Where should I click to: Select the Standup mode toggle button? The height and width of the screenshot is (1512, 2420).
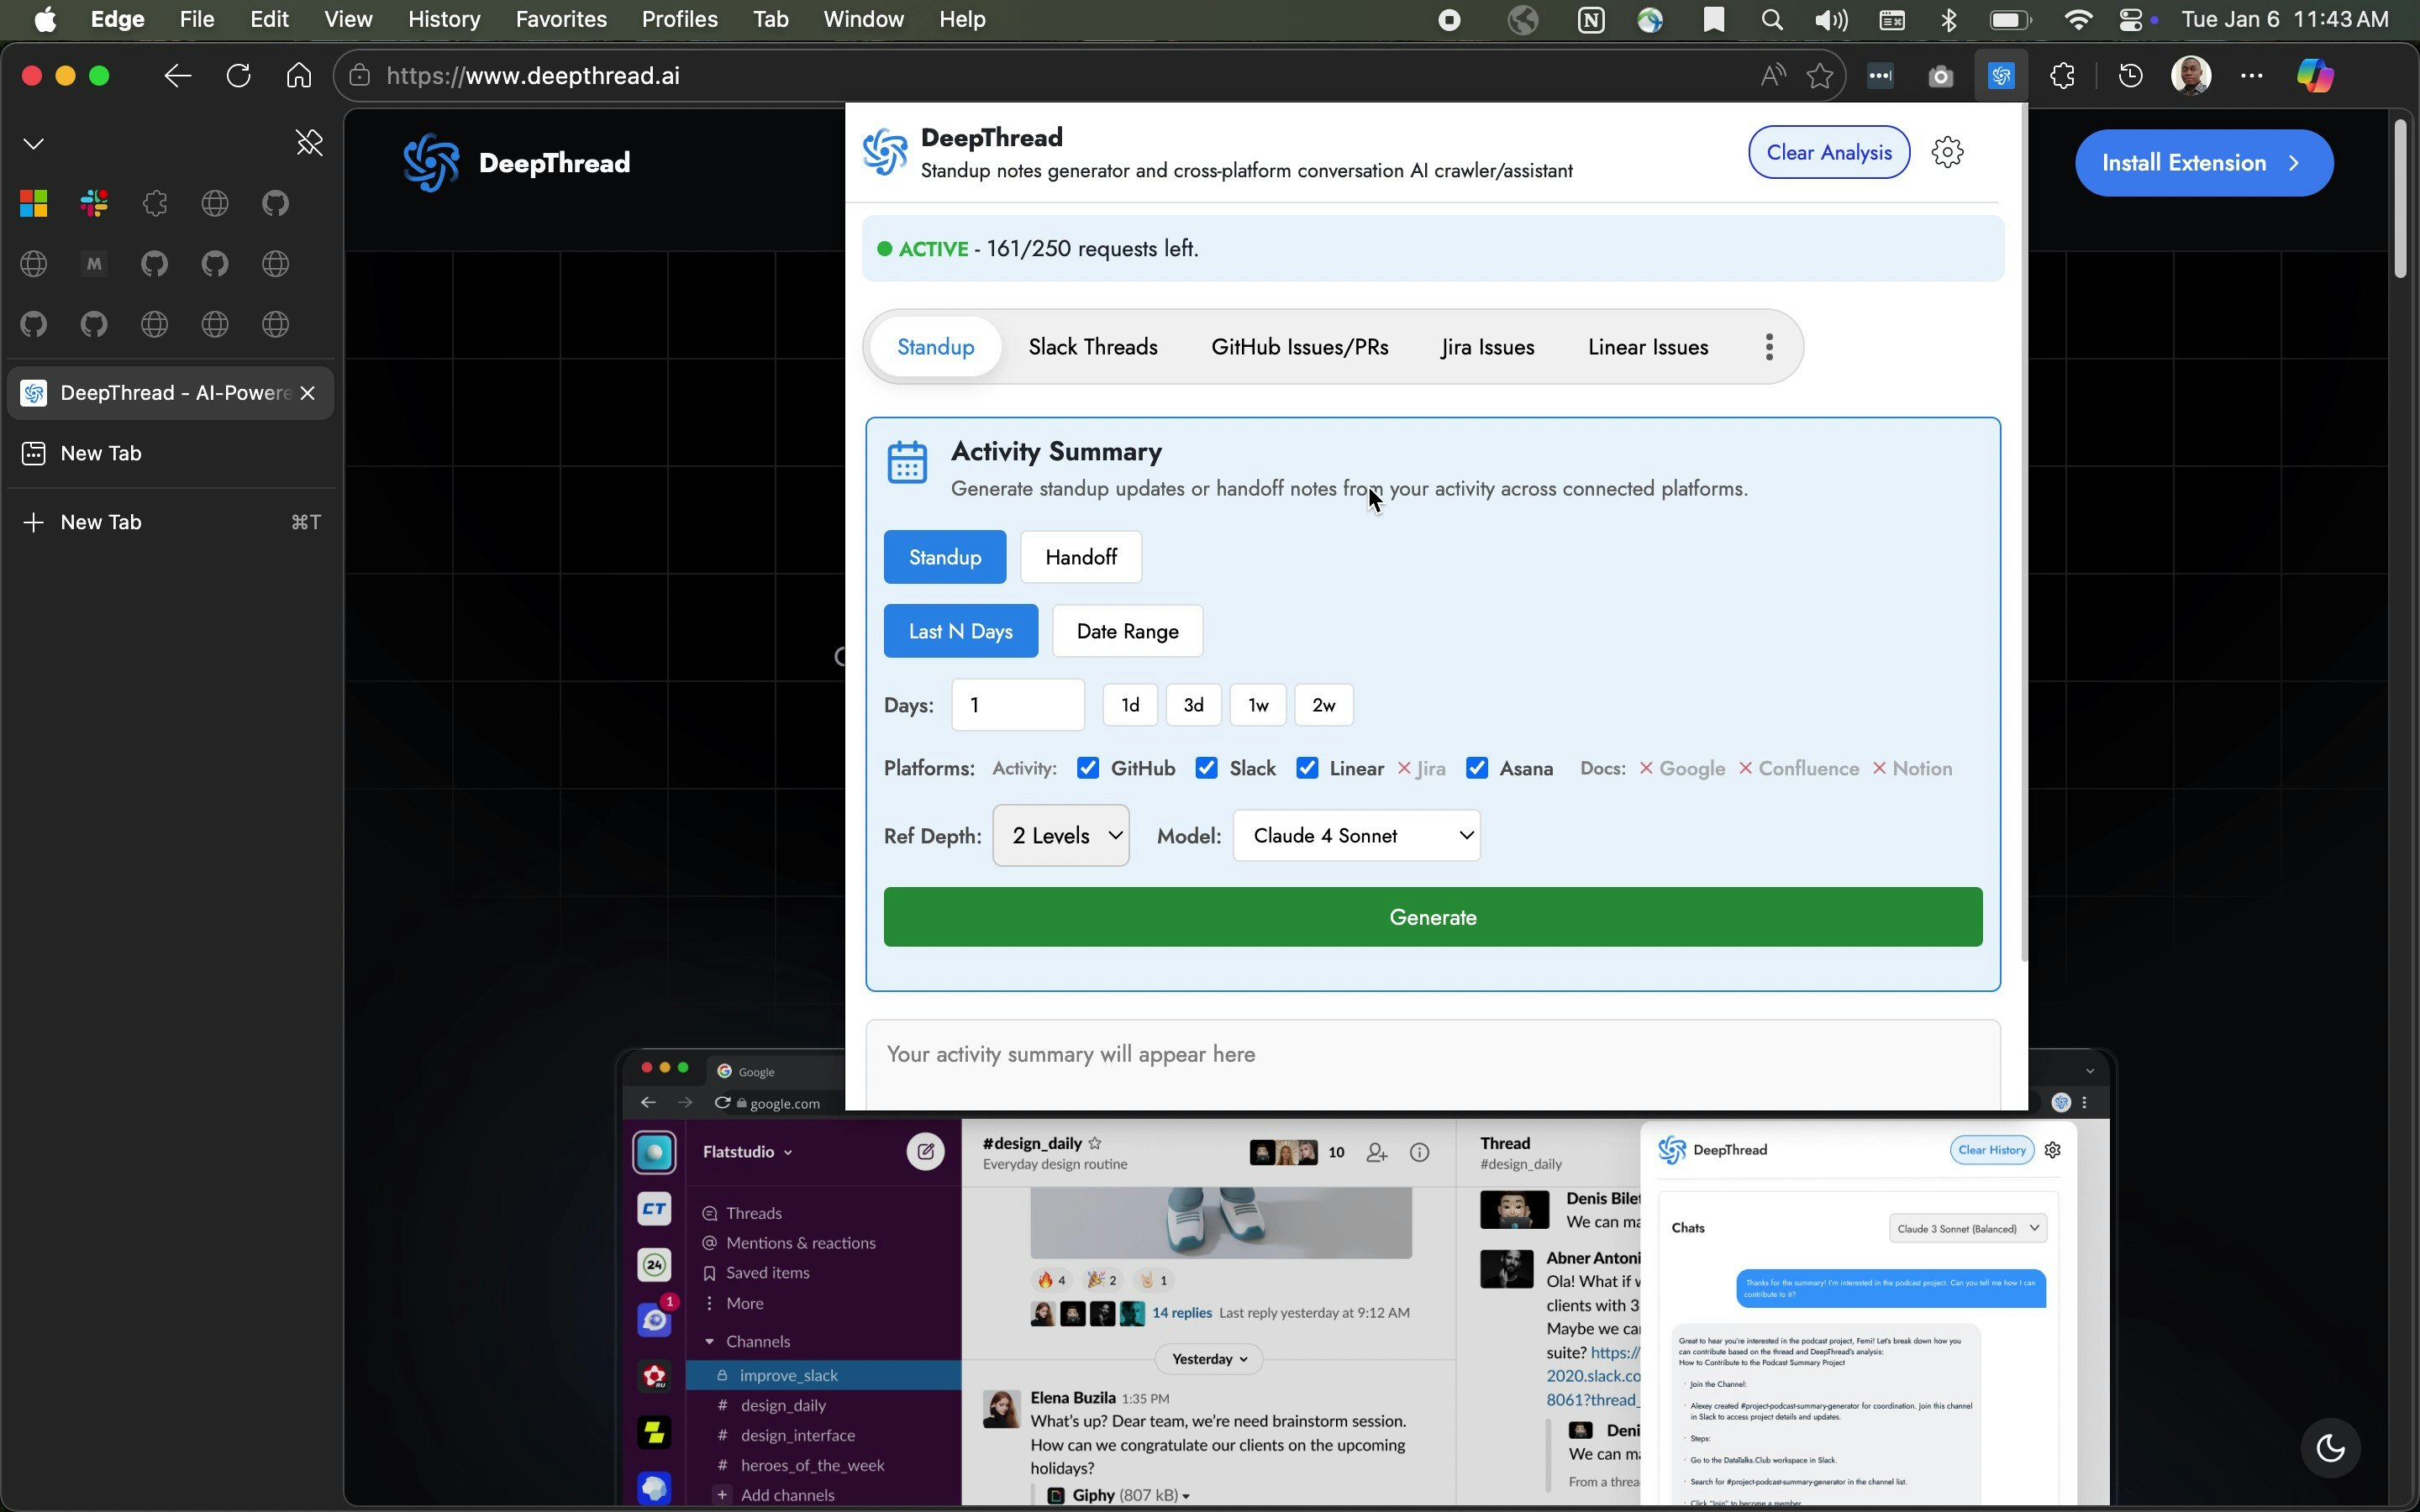945,557
